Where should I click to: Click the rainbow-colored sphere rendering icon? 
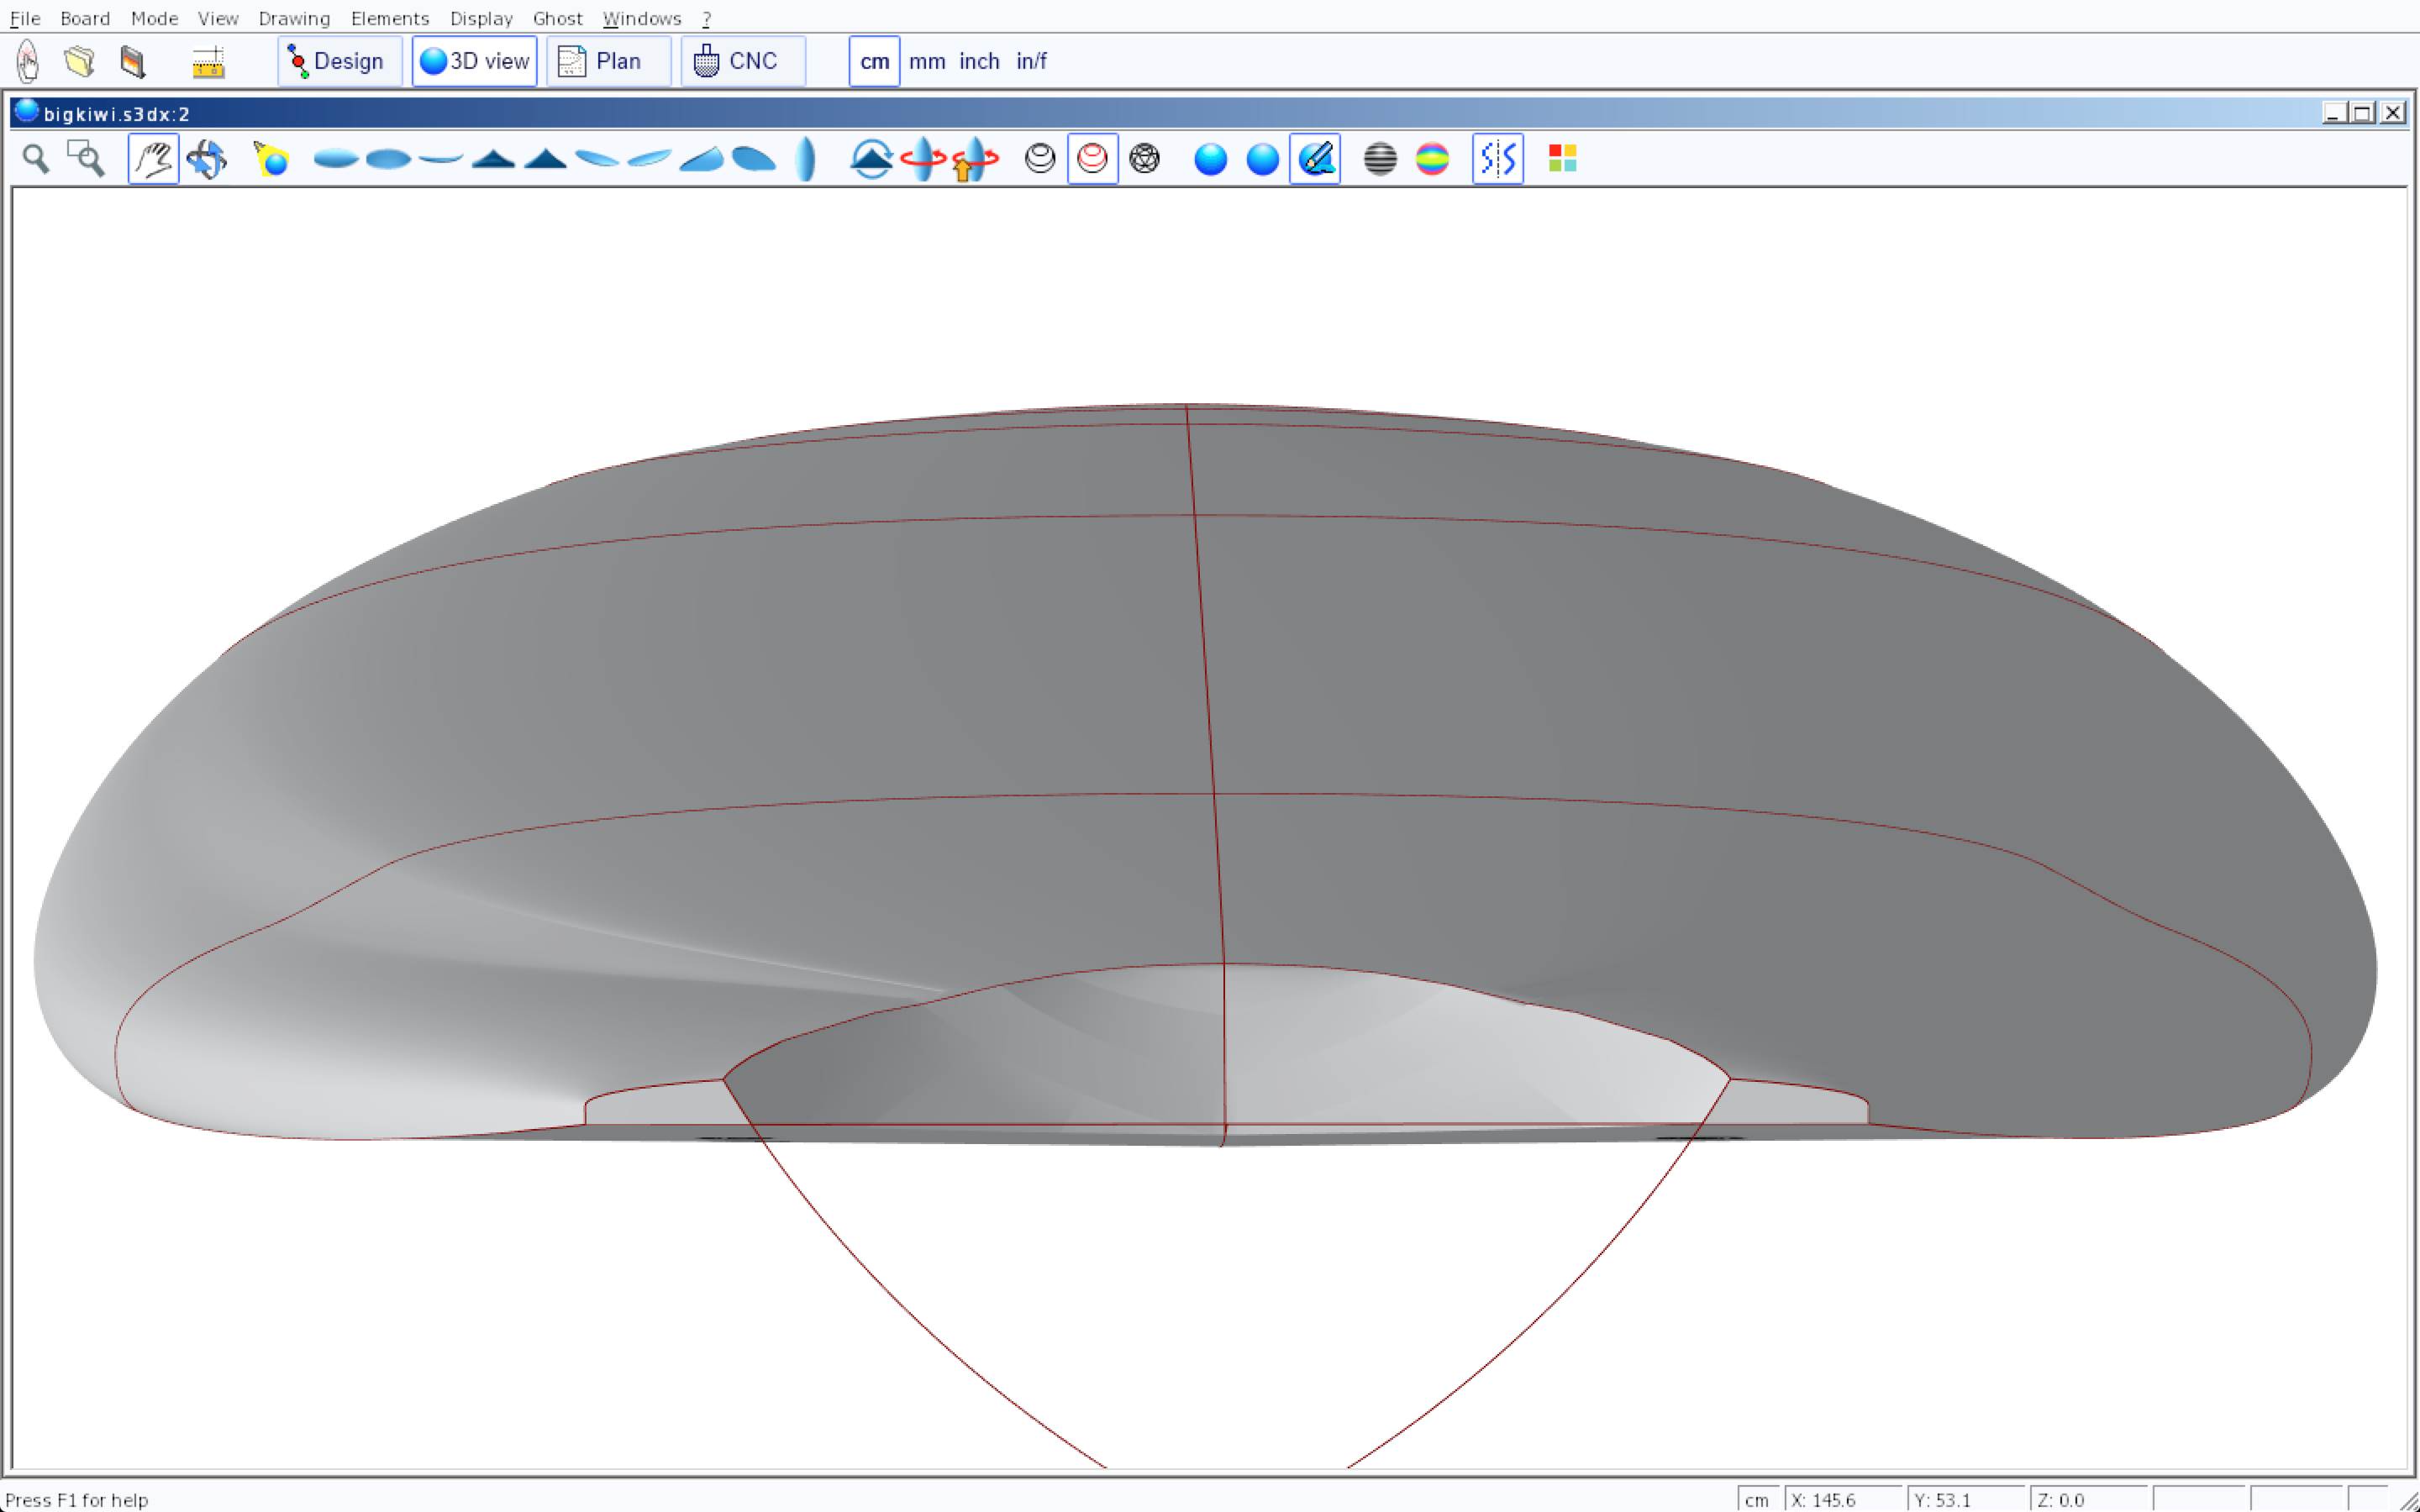[x=1432, y=159]
